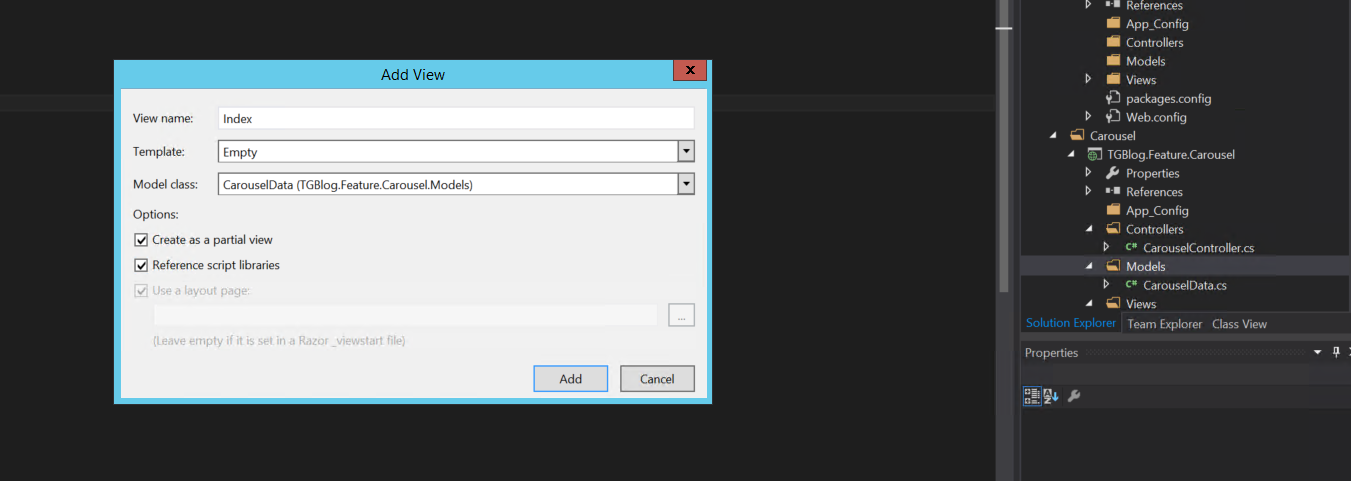Image resolution: width=1351 pixels, height=481 pixels.
Task: Switch to the Solution Explorer tab
Action: click(1070, 323)
